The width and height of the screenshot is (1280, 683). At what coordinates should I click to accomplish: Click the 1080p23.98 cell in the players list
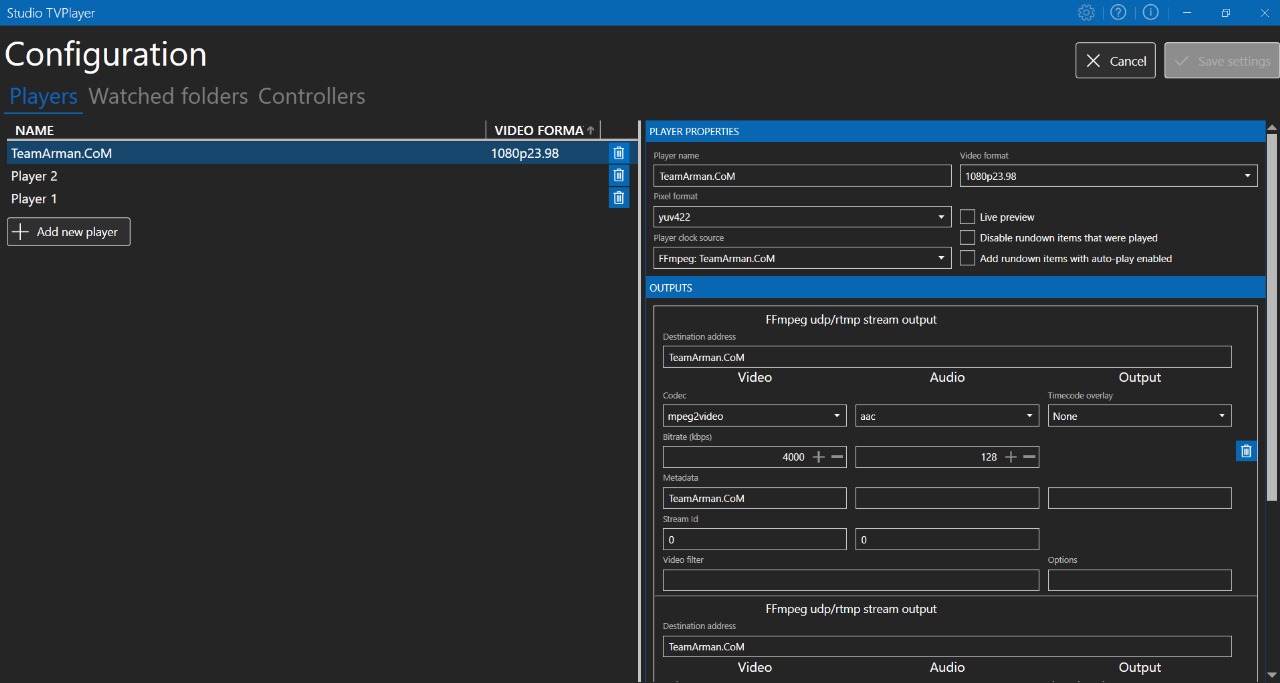point(525,153)
